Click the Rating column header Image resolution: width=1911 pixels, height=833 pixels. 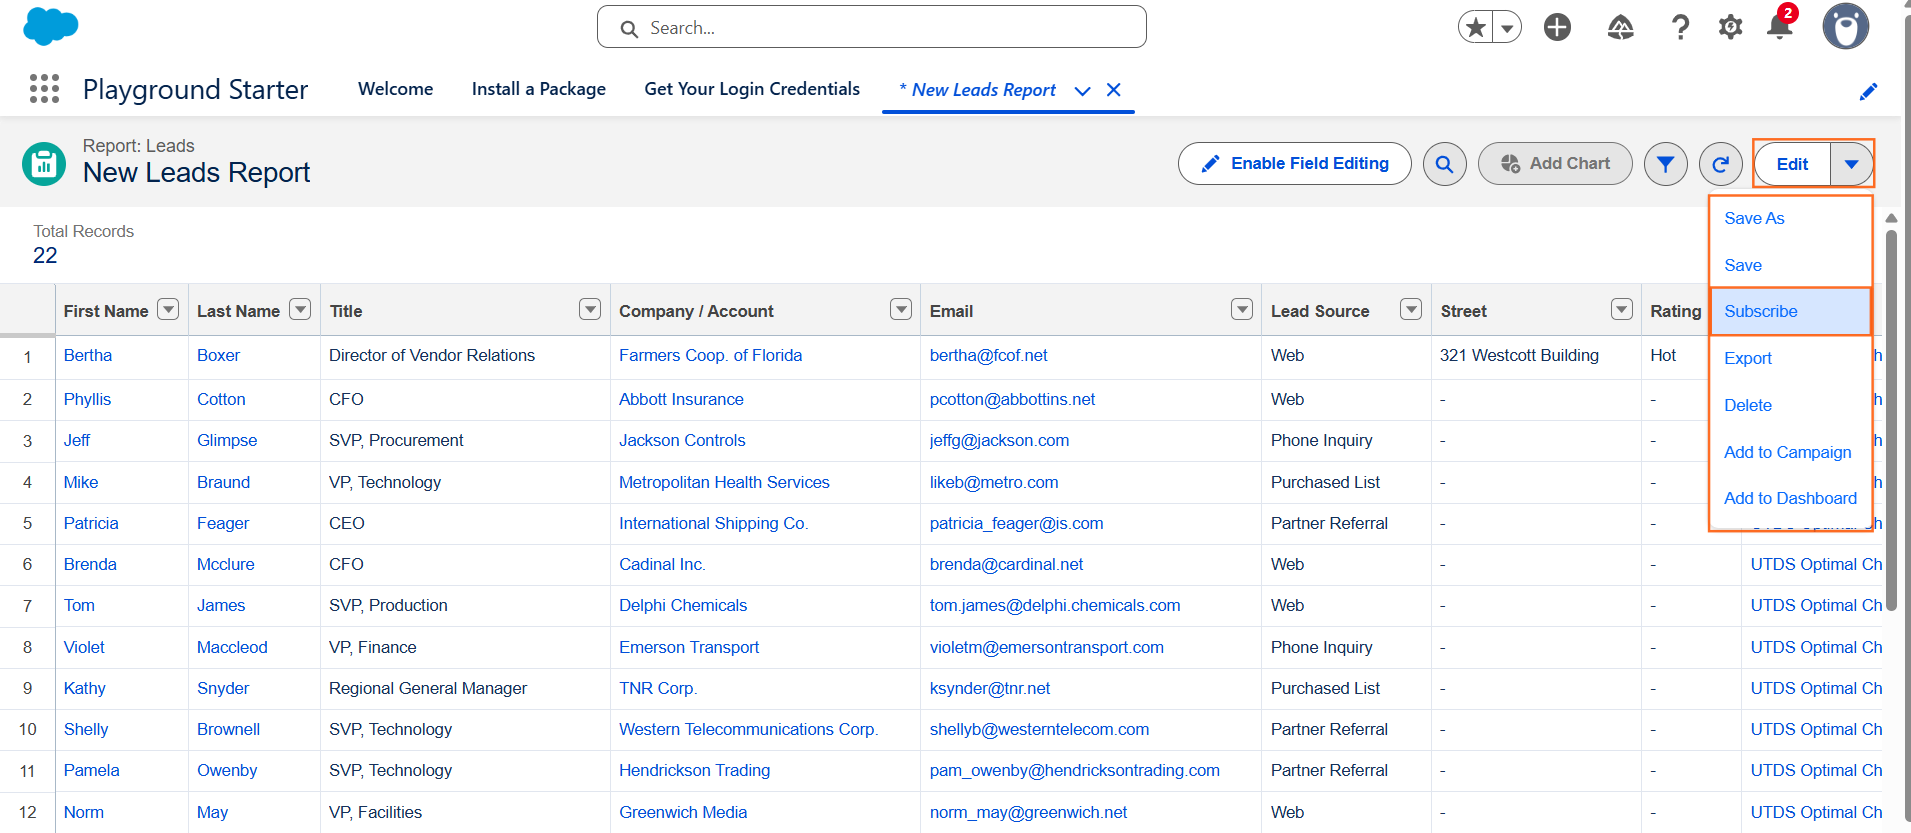[1675, 311]
